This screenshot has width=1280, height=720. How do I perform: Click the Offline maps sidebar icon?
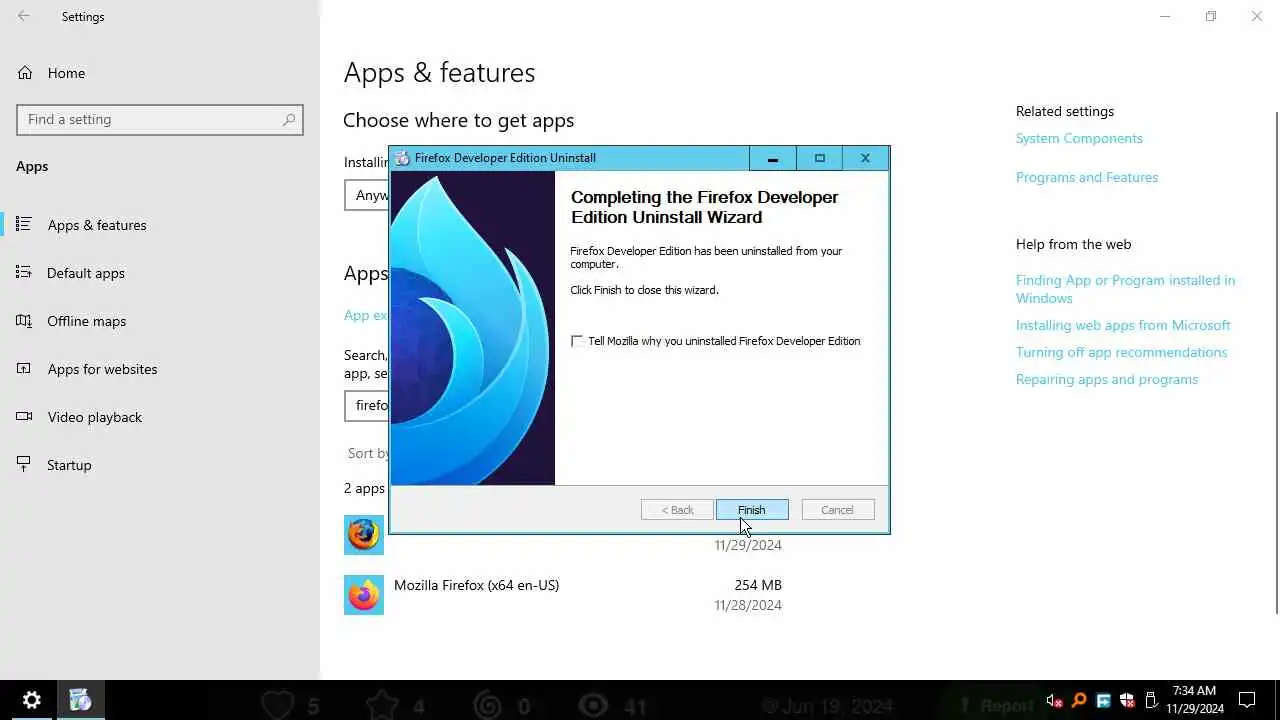point(24,320)
